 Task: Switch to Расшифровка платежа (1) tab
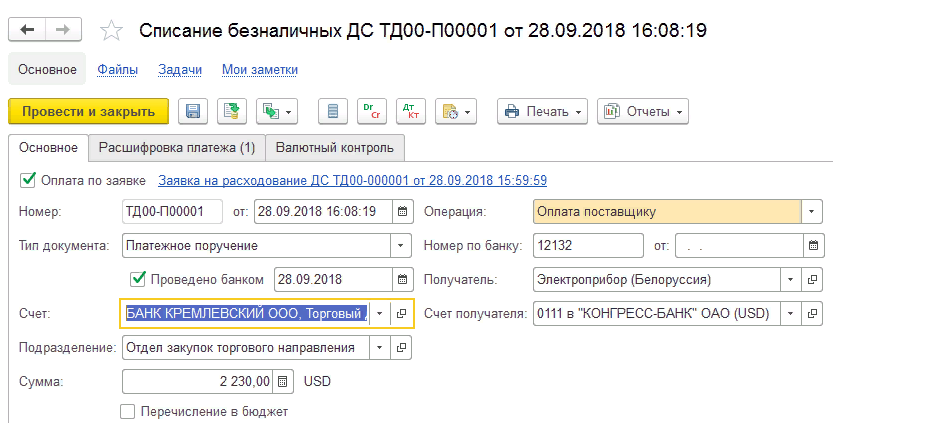coord(177,148)
